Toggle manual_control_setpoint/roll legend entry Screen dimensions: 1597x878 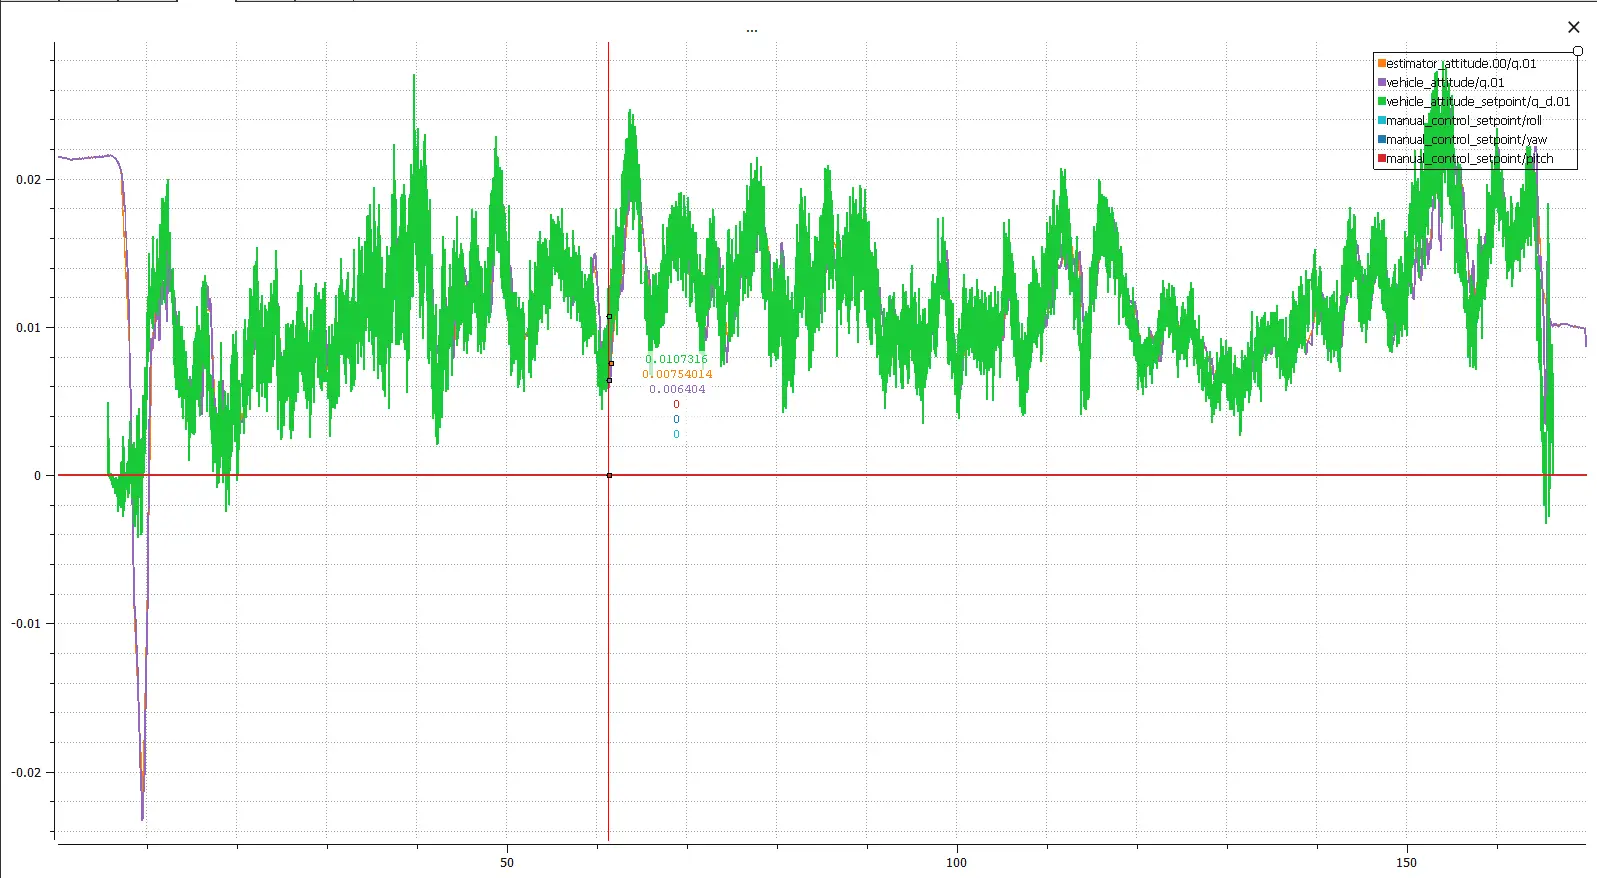[x=1463, y=120]
